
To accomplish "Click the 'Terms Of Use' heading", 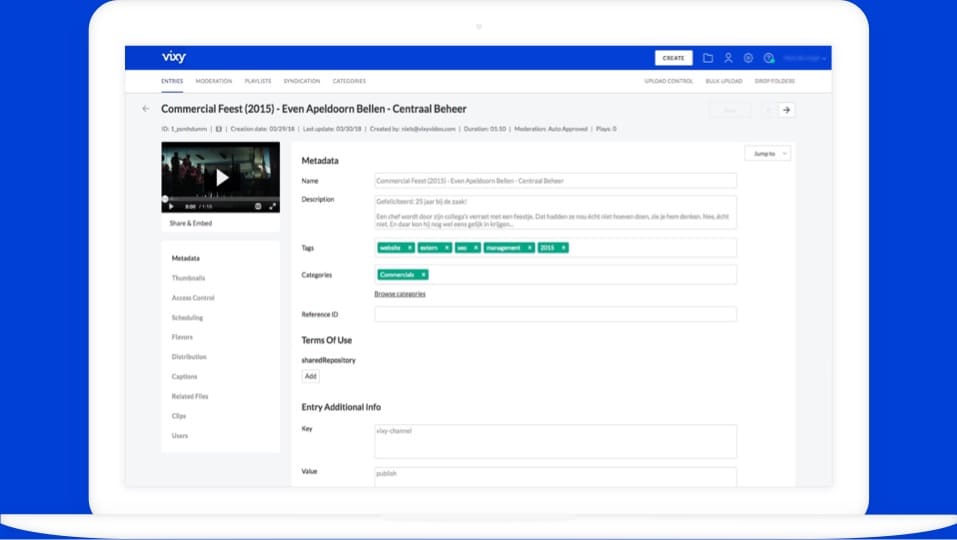I will point(327,340).
